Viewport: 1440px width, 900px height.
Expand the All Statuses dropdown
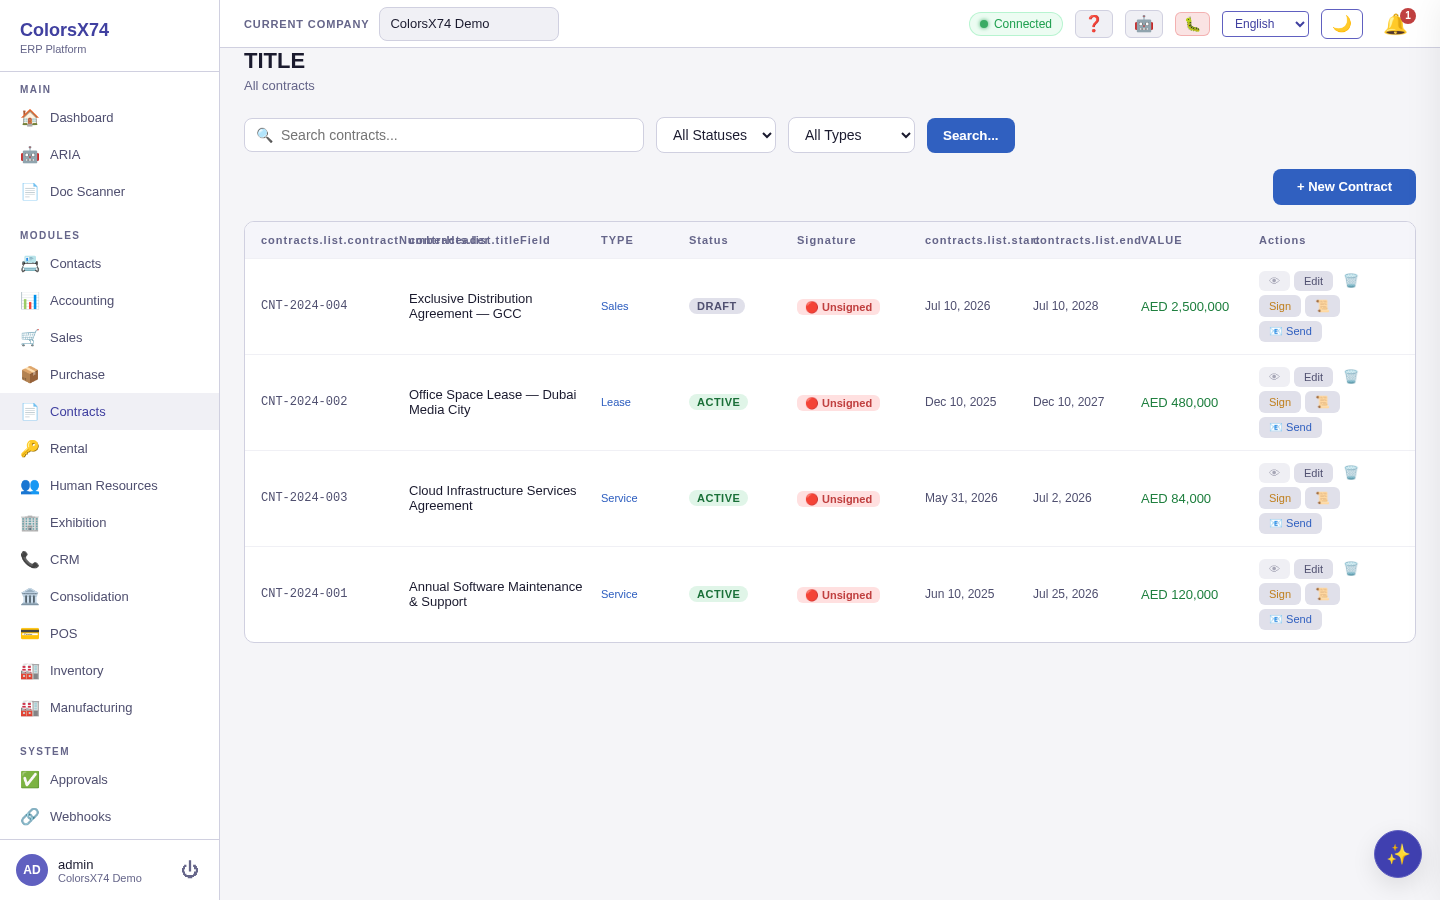point(716,135)
